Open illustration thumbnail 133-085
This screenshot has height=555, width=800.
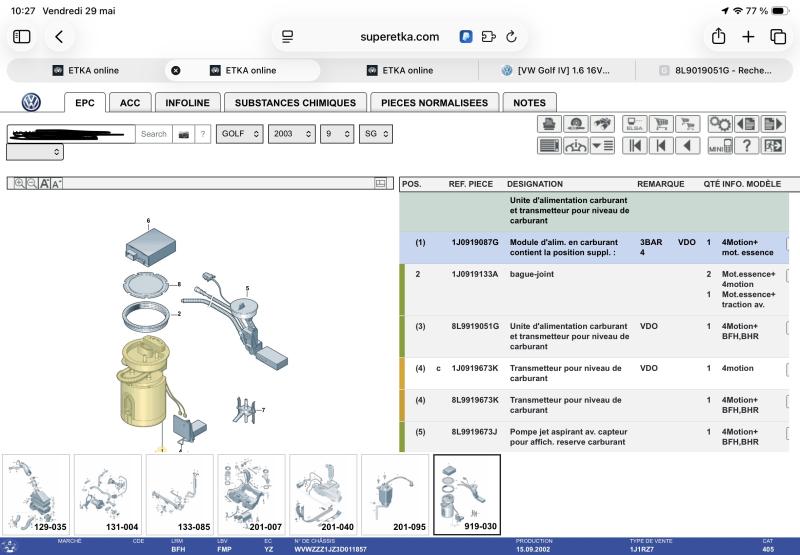[x=180, y=494]
